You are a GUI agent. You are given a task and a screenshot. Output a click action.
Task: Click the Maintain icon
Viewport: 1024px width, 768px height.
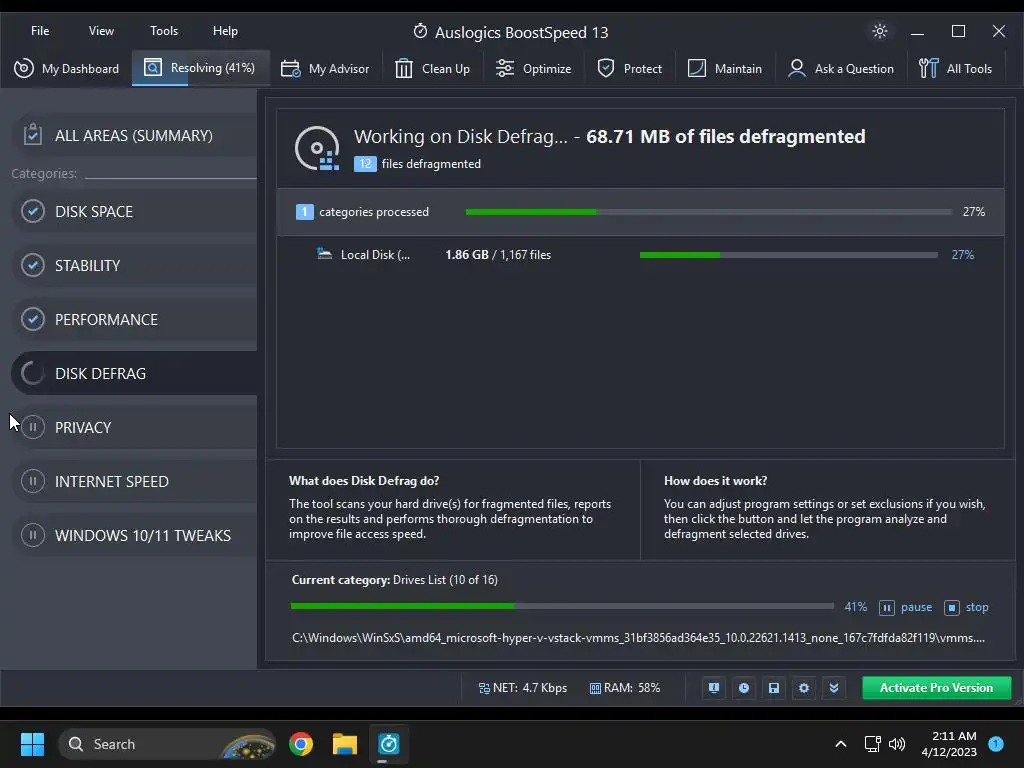tap(697, 68)
